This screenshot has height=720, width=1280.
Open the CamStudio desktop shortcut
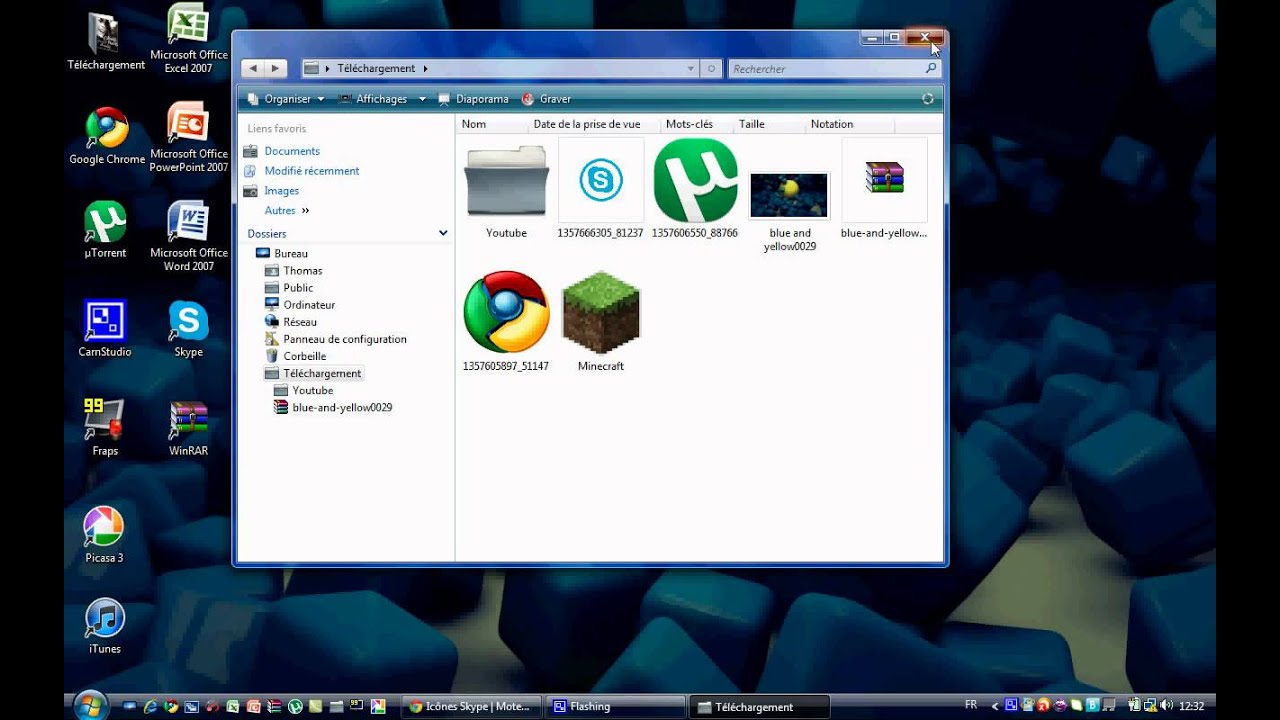tap(105, 329)
